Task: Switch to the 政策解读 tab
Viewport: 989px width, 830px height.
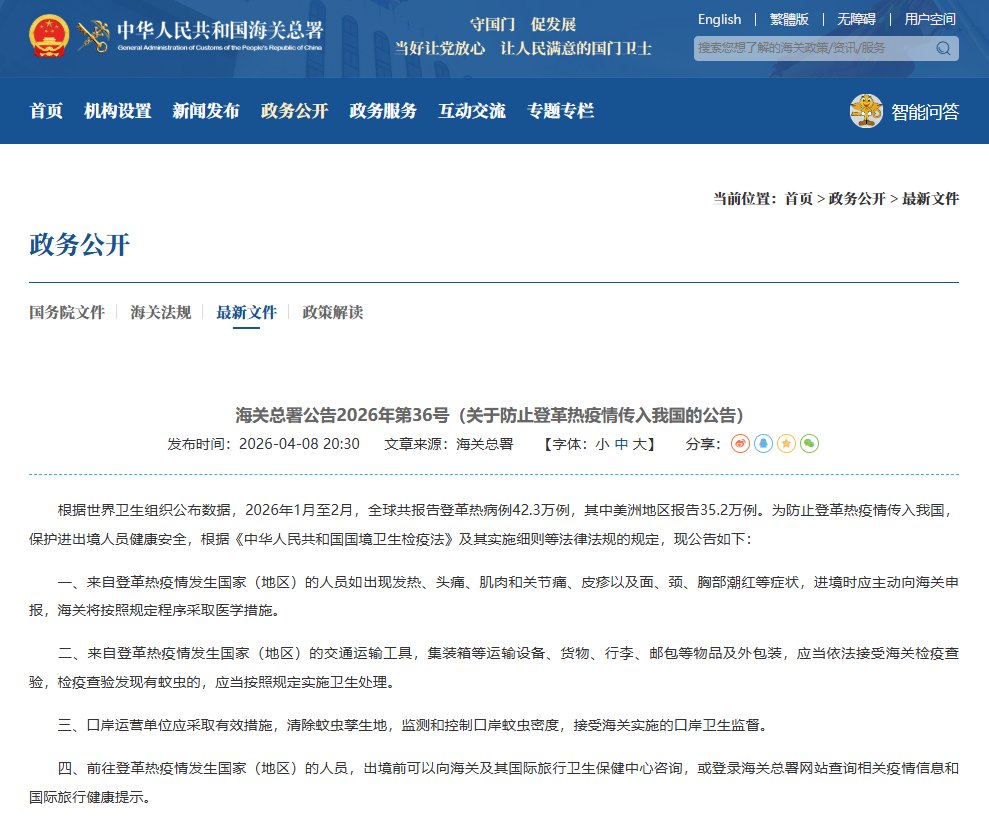Action: (333, 312)
